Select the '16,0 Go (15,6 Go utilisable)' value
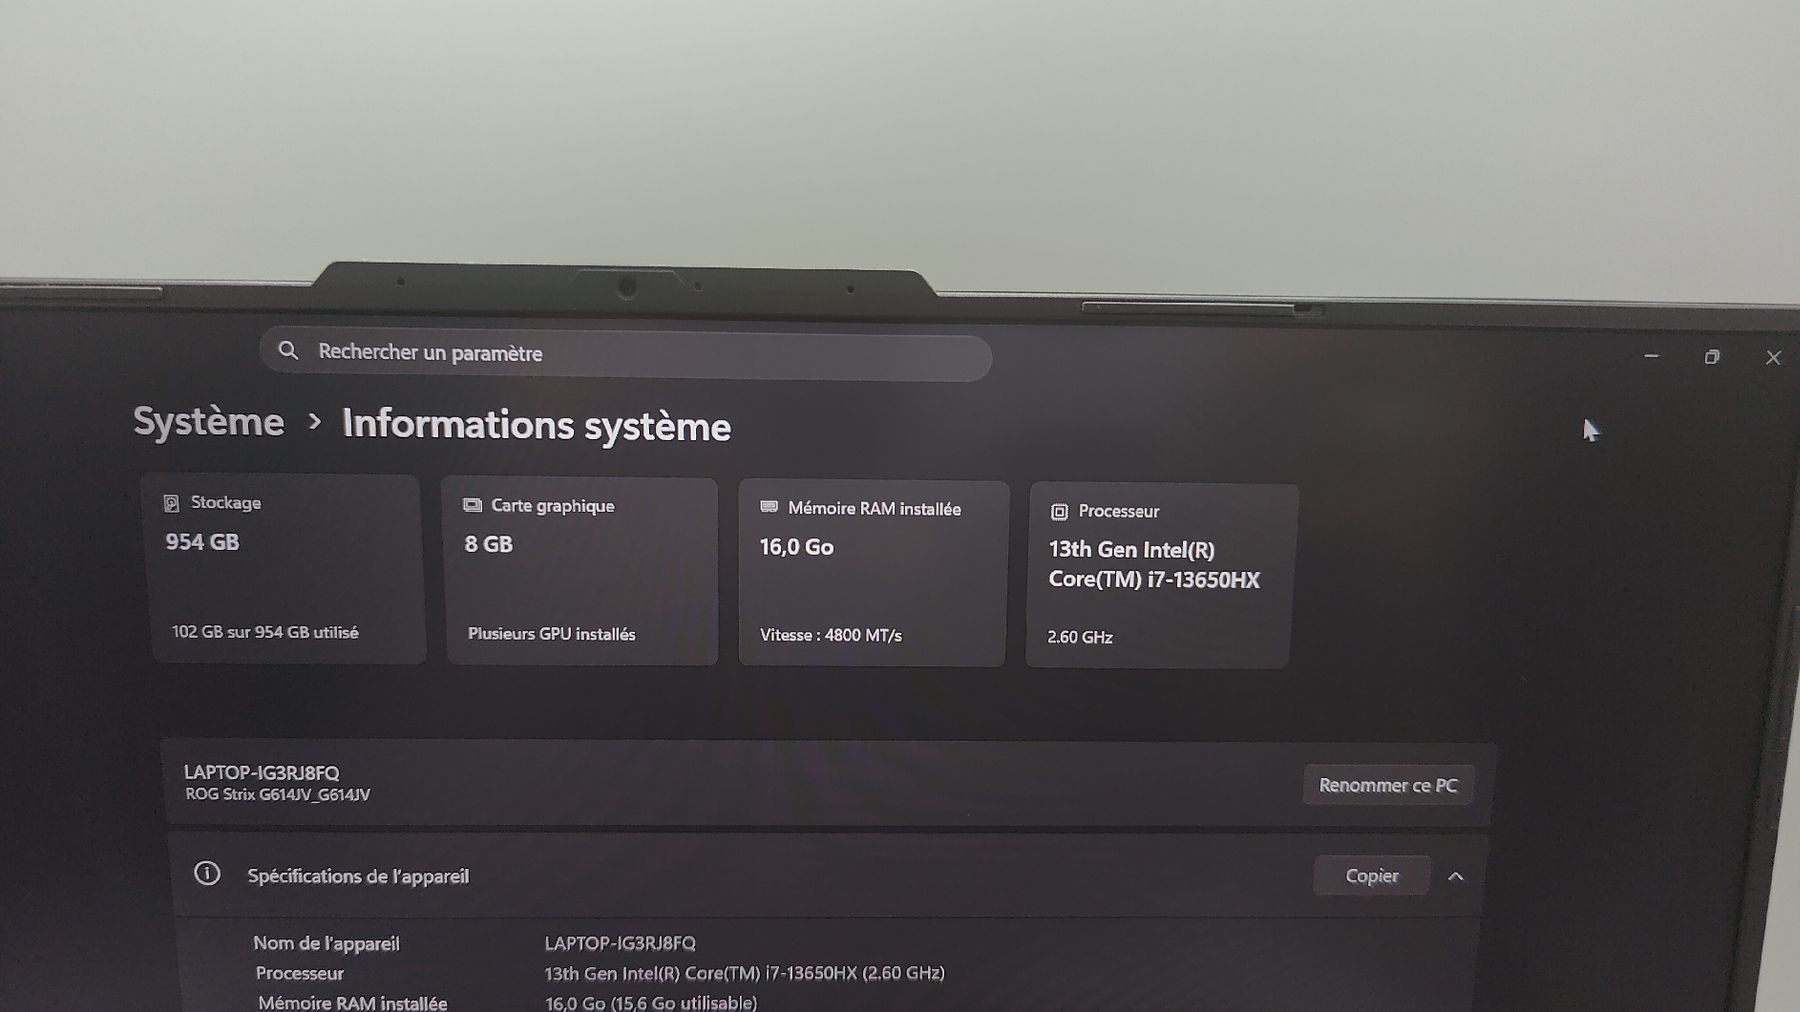1800x1012 pixels. 651,1002
